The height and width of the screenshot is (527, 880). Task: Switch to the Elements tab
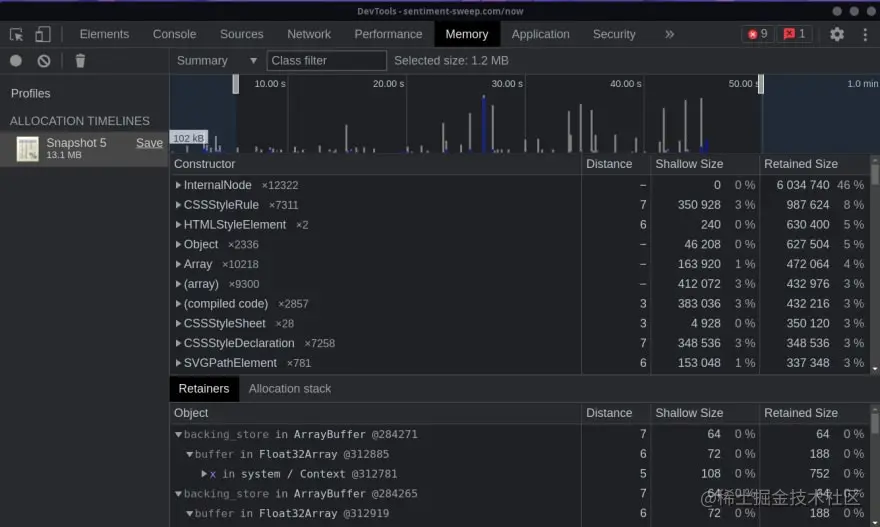tap(104, 34)
